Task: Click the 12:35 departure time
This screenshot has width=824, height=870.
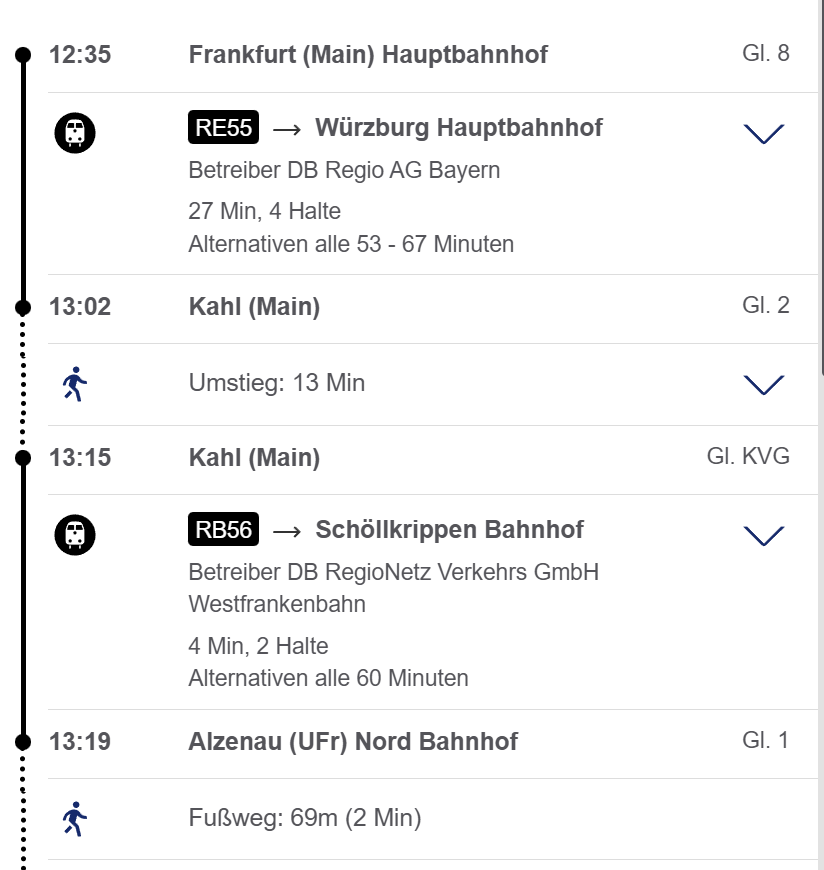Action: pos(80,54)
